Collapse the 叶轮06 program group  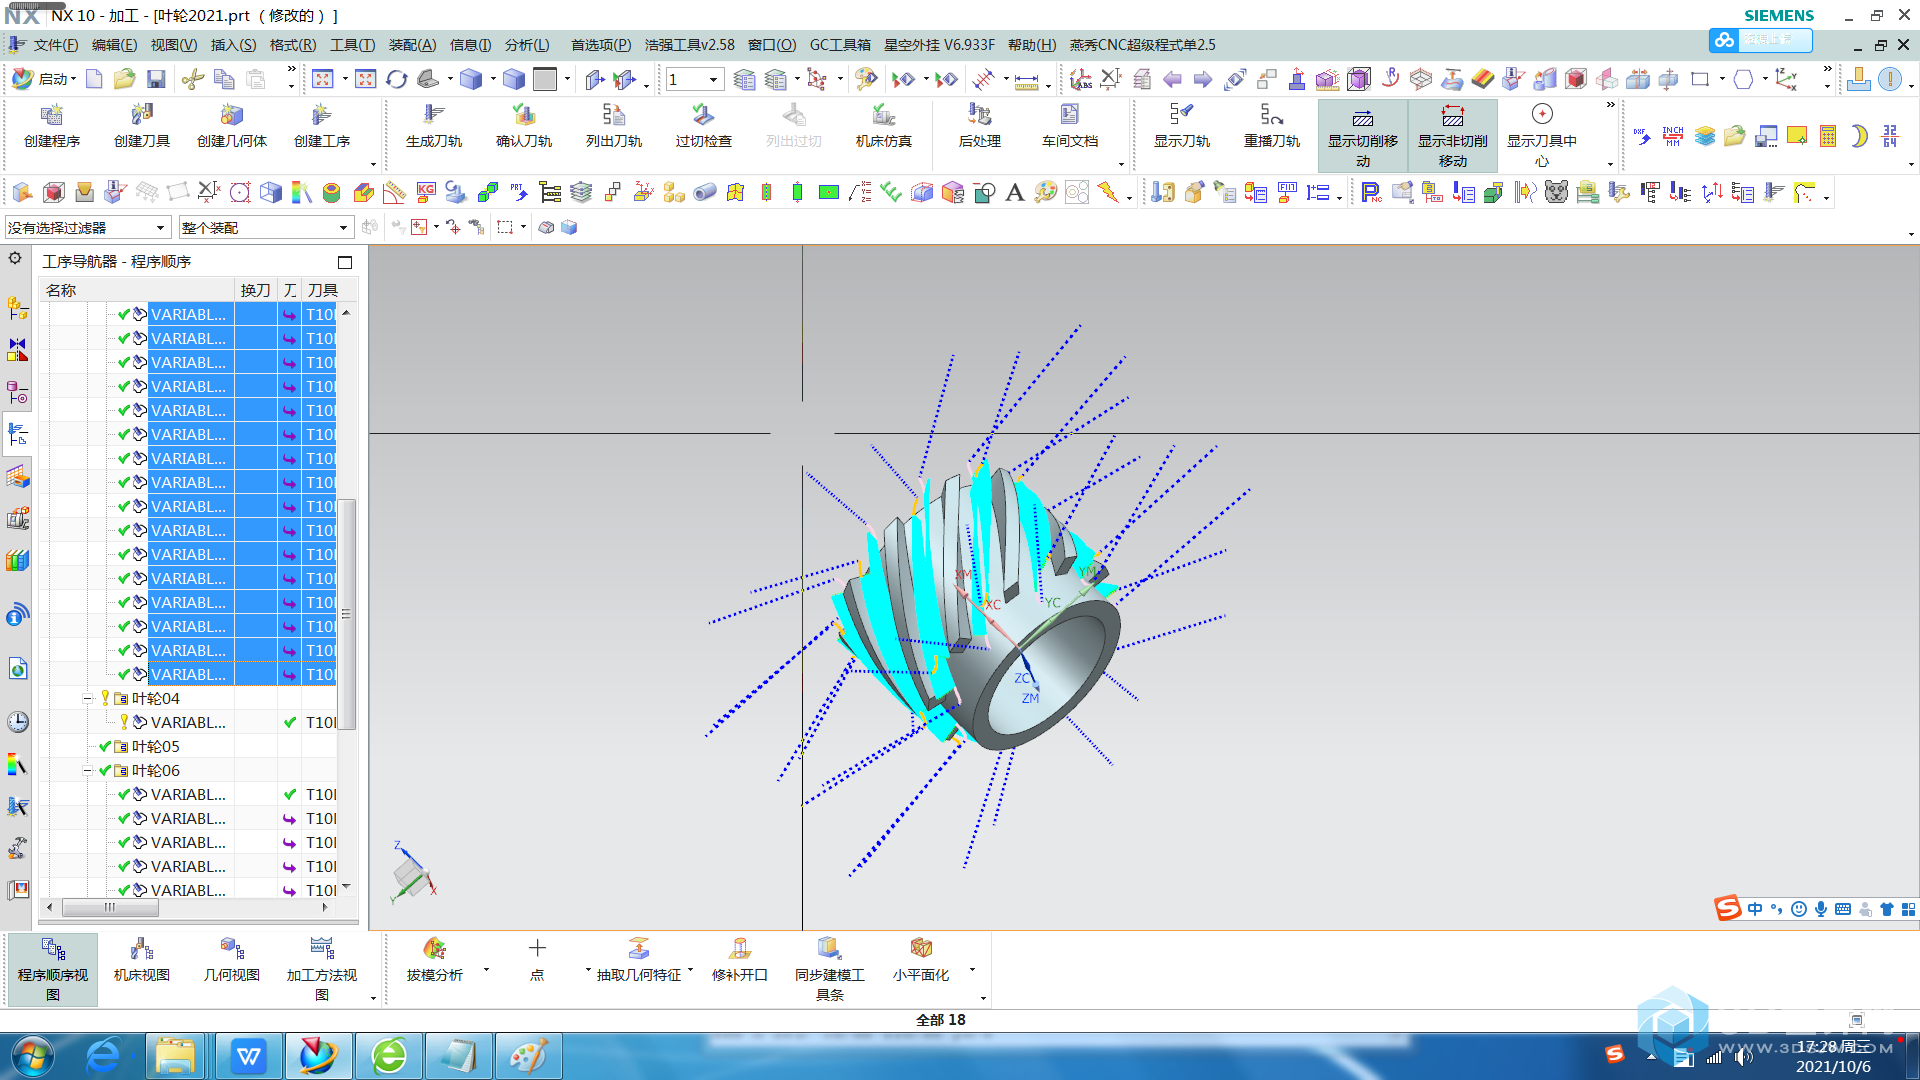(x=88, y=770)
